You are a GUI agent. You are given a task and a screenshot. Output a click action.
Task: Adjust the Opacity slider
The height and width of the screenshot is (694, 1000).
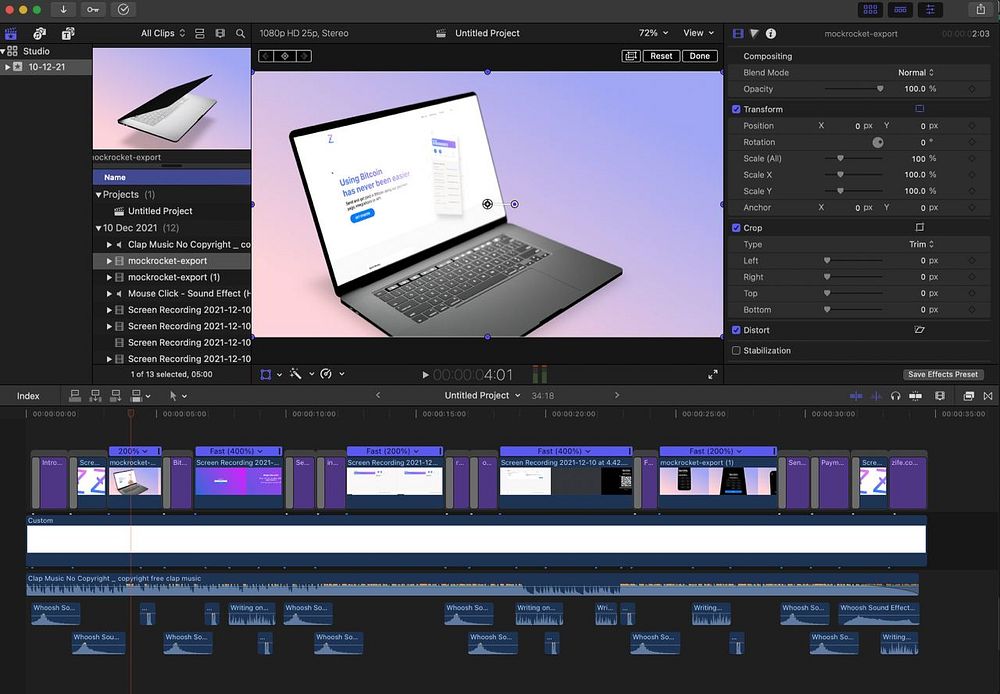[x=880, y=89]
